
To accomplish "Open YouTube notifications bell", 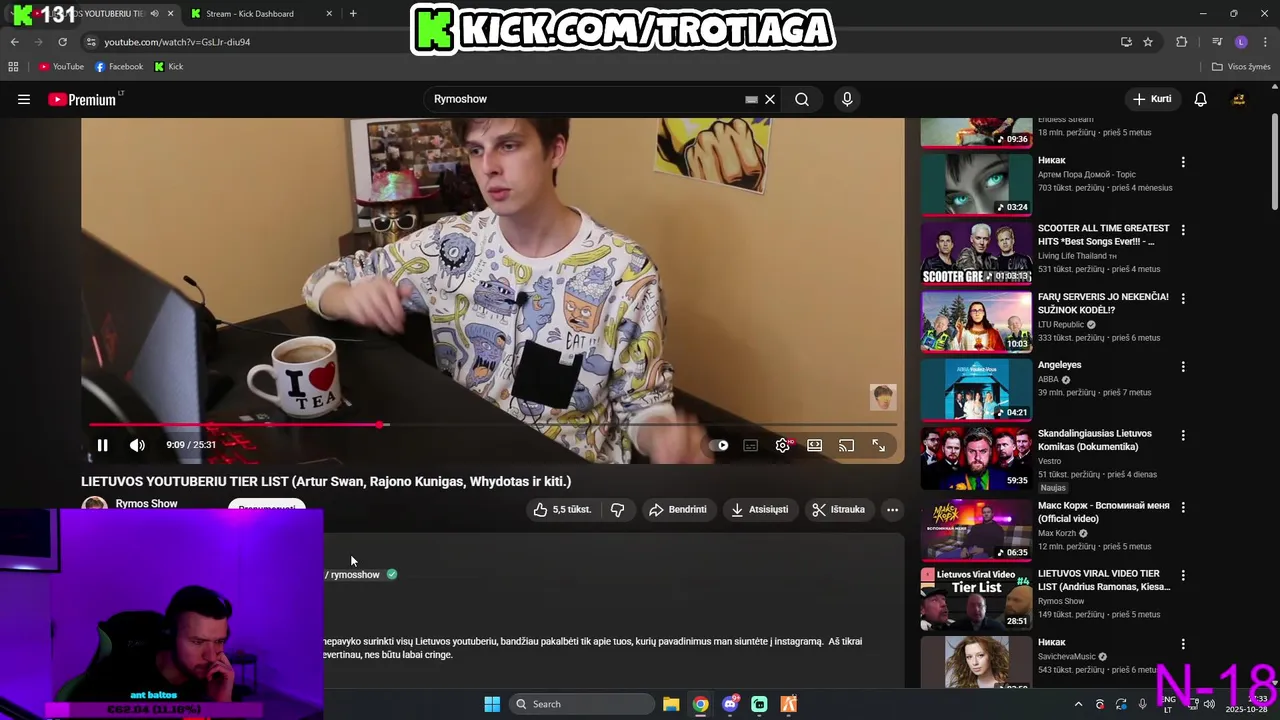I will point(1200,99).
